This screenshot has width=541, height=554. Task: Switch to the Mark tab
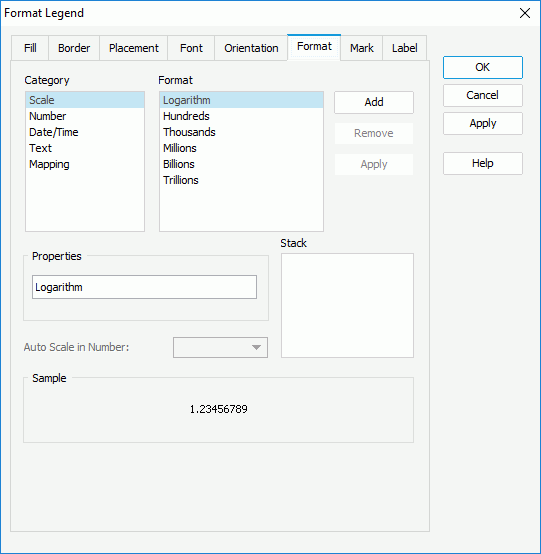[x=361, y=48]
